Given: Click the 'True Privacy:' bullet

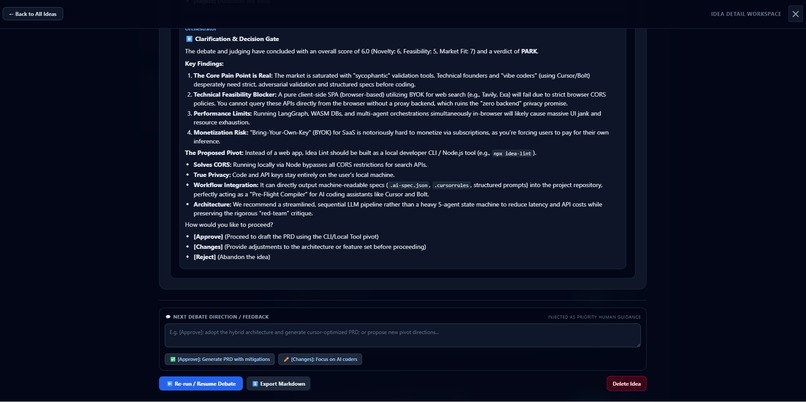Looking at the screenshot, I should click(212, 175).
